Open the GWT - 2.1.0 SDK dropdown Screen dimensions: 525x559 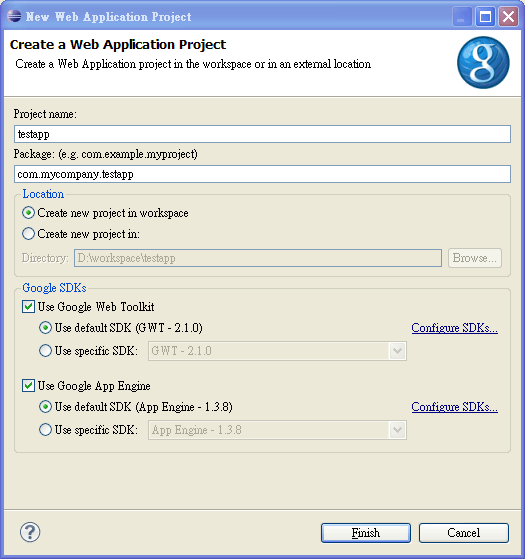point(277,351)
